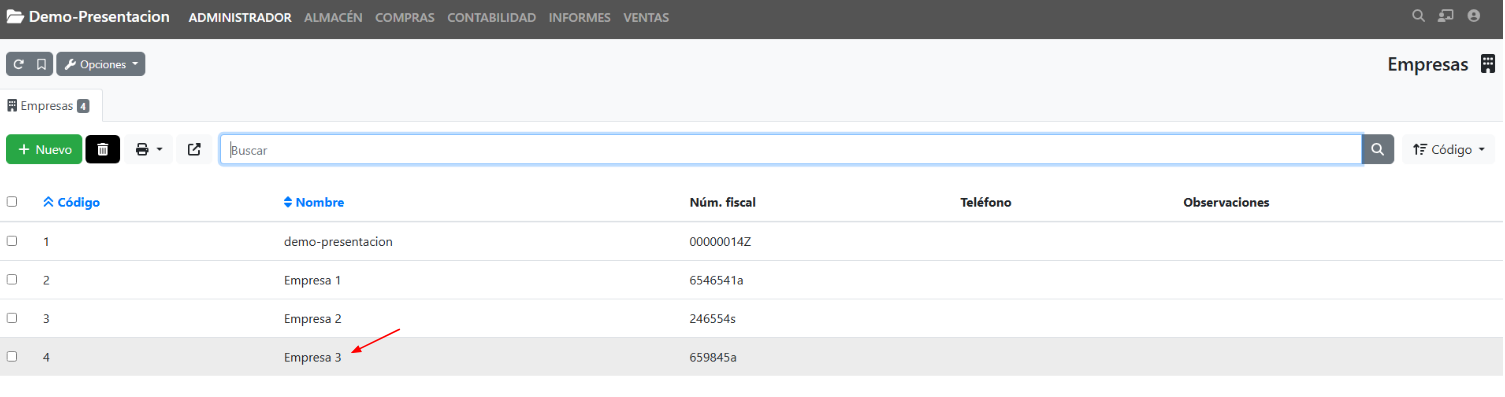Image resolution: width=1505 pixels, height=397 pixels.
Task: Click fiscal number 6546541a
Action: coord(716,280)
